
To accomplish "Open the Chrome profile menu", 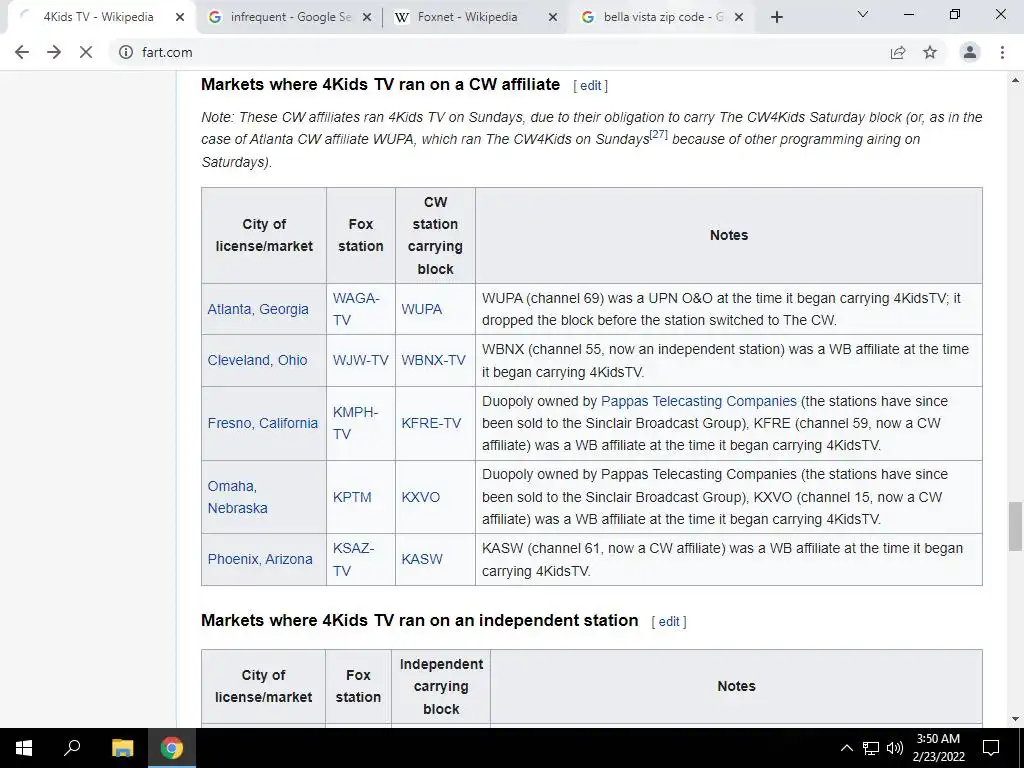I will click(x=970, y=52).
